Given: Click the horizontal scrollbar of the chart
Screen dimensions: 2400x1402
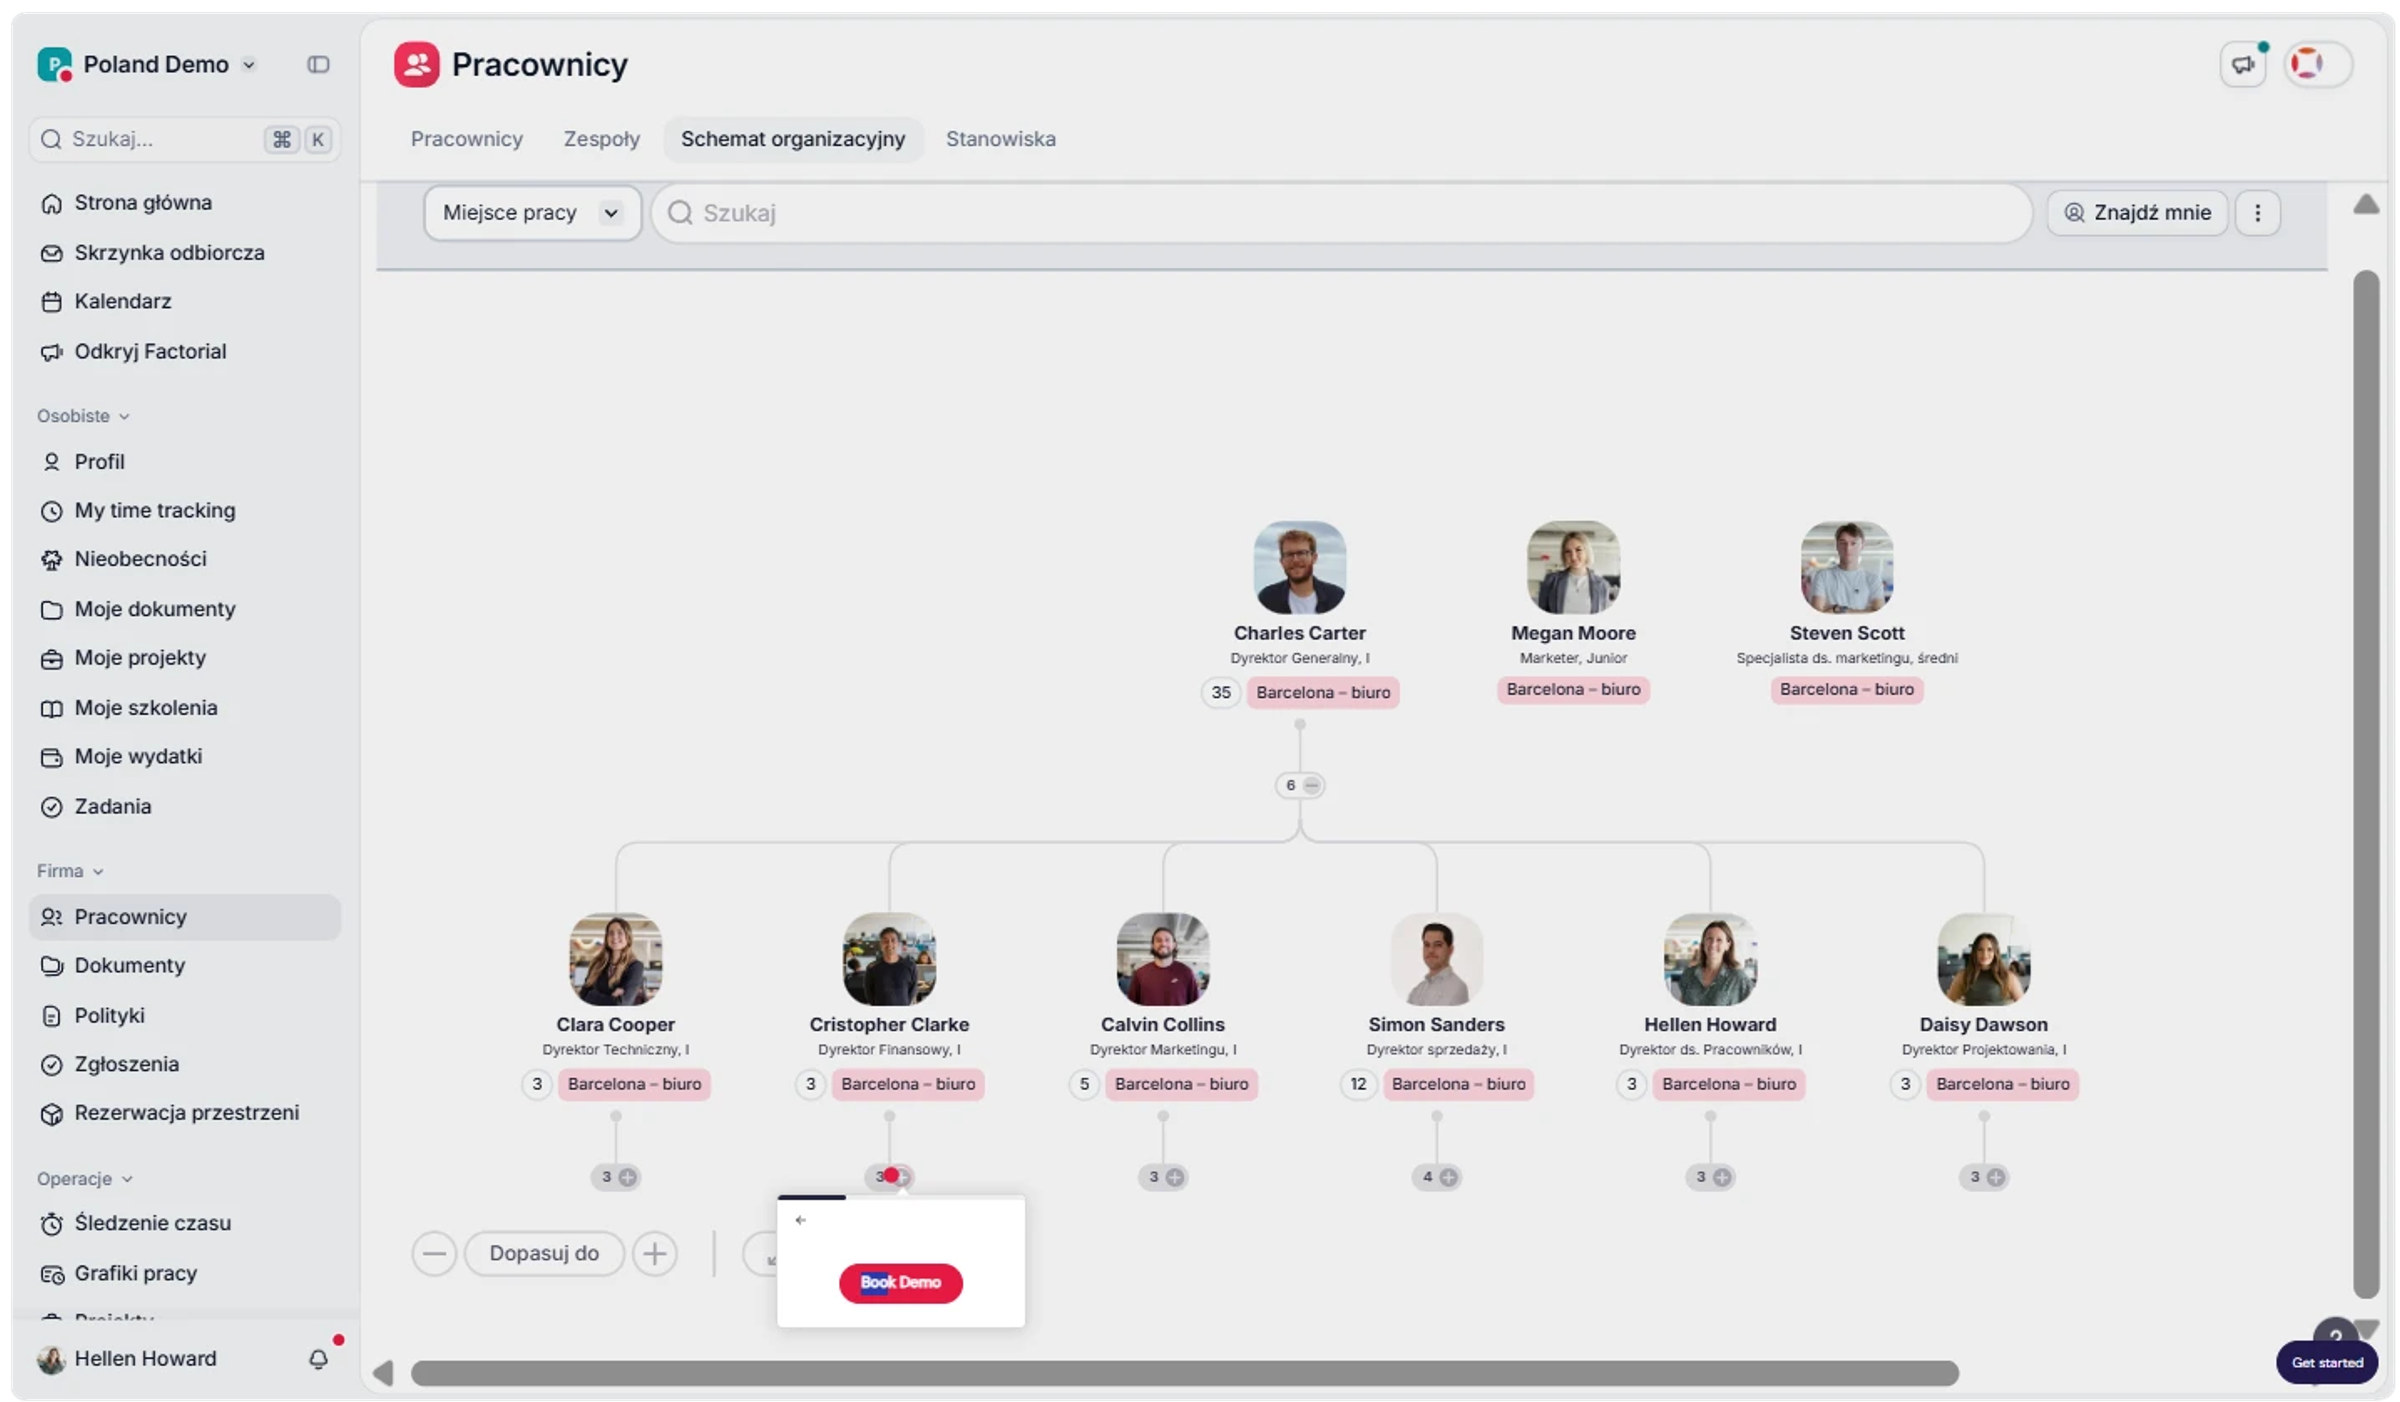Looking at the screenshot, I should tap(1184, 1374).
